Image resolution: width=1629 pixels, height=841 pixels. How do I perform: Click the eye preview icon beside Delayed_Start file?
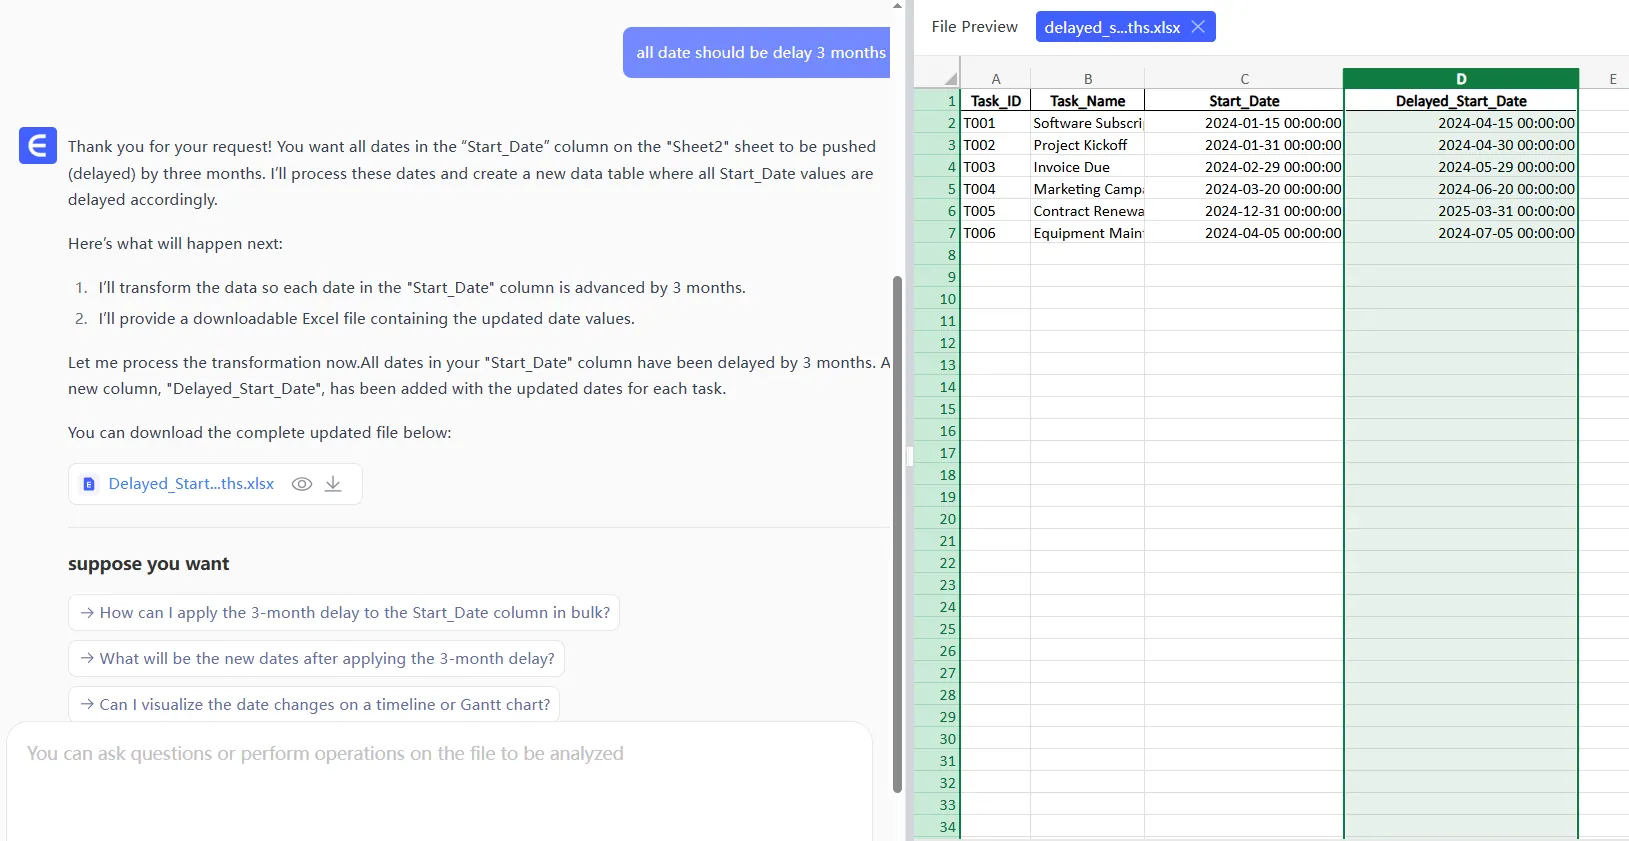point(301,484)
